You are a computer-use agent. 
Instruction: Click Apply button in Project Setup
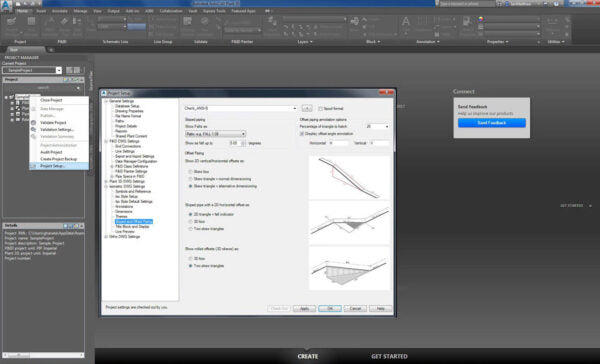point(304,309)
